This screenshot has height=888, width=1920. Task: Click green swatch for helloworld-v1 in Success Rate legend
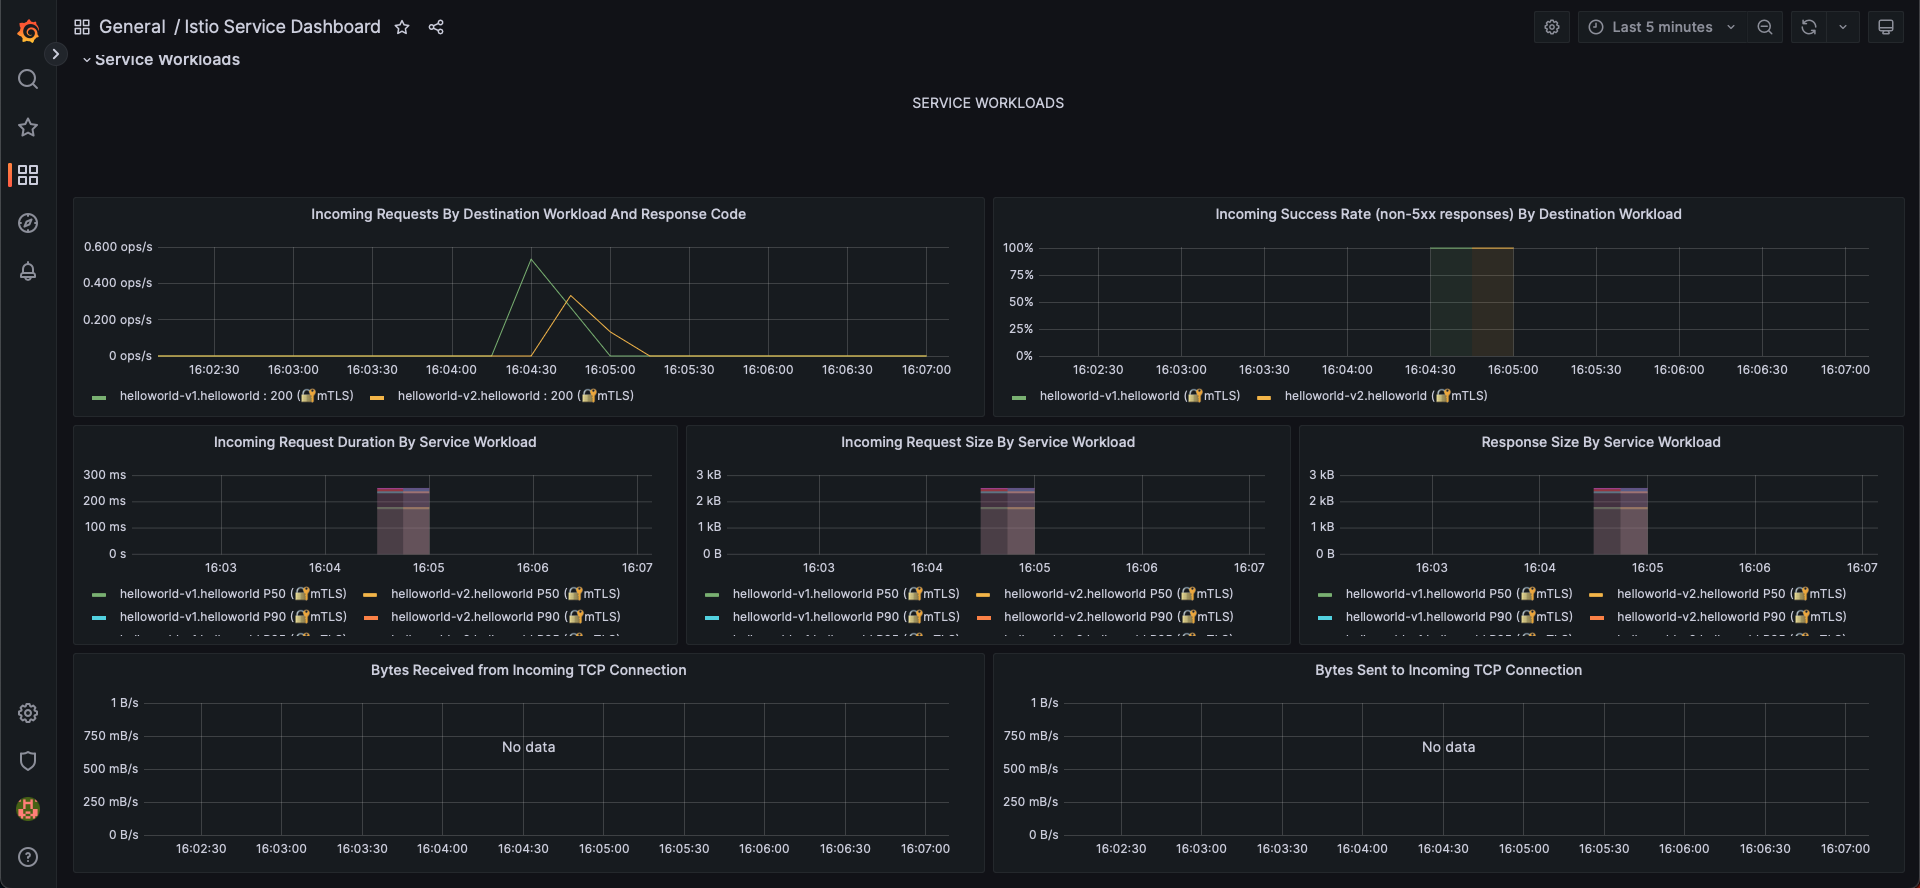coord(1019,397)
